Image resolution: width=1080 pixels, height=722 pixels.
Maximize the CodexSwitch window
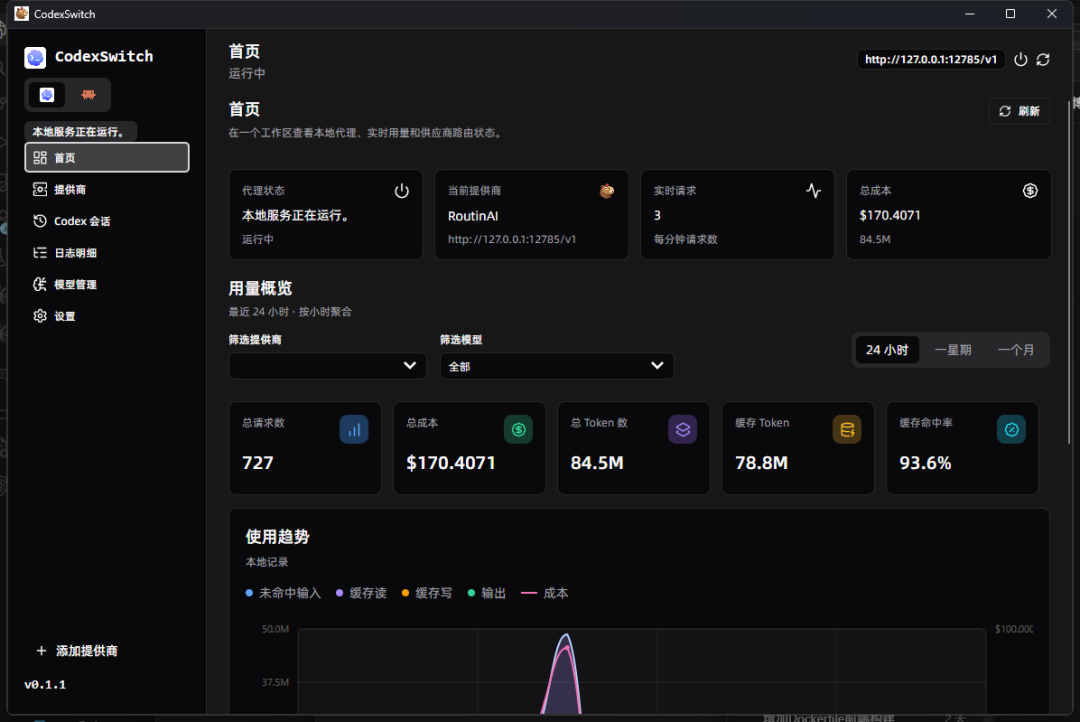coord(1010,14)
